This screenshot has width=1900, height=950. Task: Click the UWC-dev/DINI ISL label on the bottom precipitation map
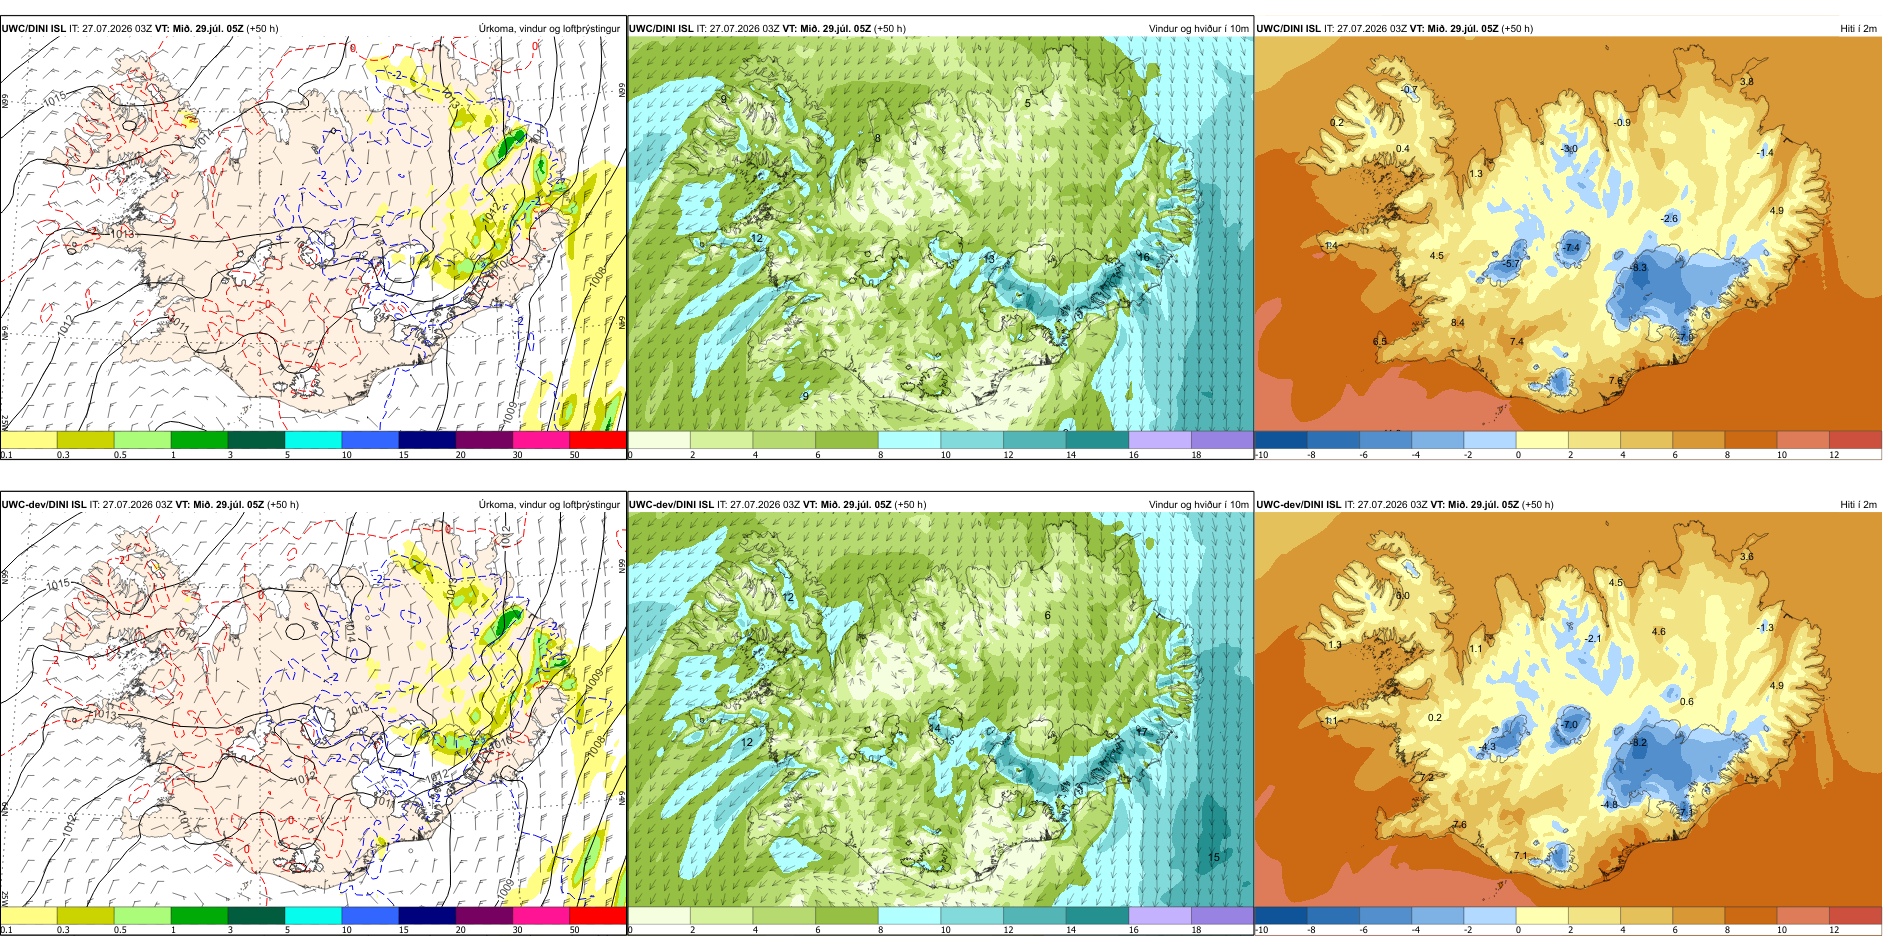coord(44,505)
